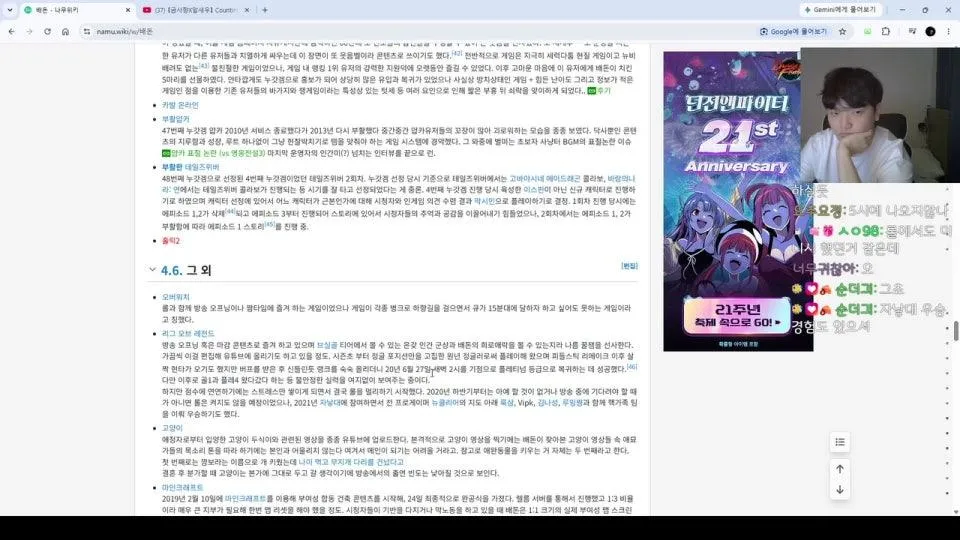Open the tab search dropdown arrow
This screenshot has width=960, height=540.
pos(9,10)
